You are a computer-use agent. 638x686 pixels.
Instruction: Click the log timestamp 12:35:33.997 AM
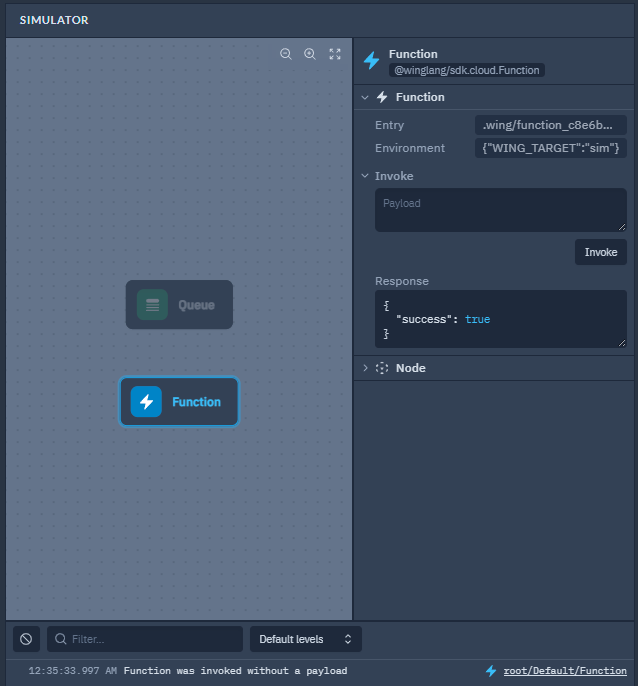pyautogui.click(x=73, y=671)
